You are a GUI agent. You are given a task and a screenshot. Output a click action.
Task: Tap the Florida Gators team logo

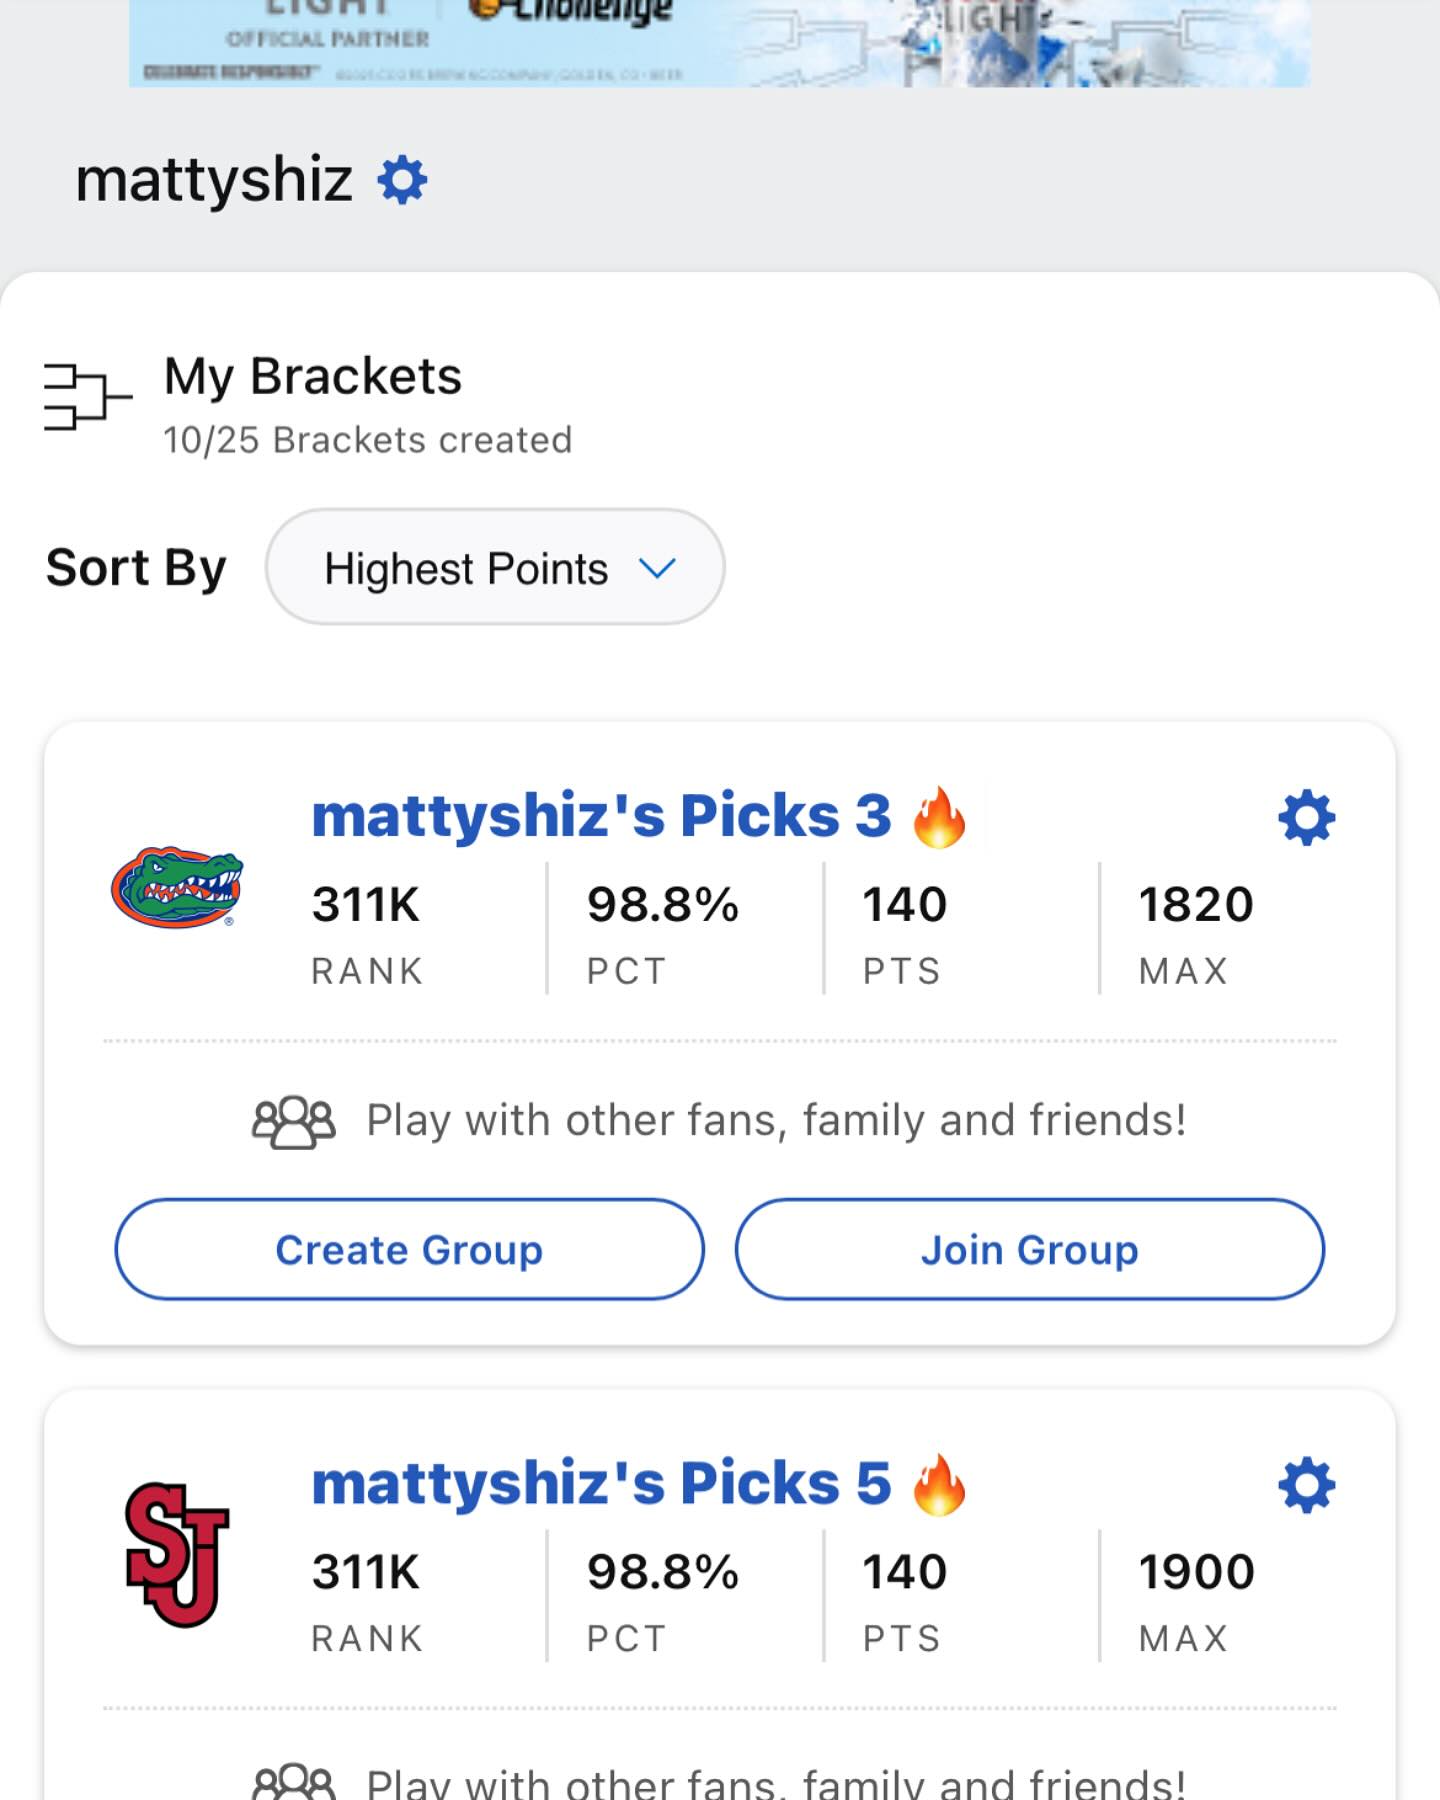(177, 888)
